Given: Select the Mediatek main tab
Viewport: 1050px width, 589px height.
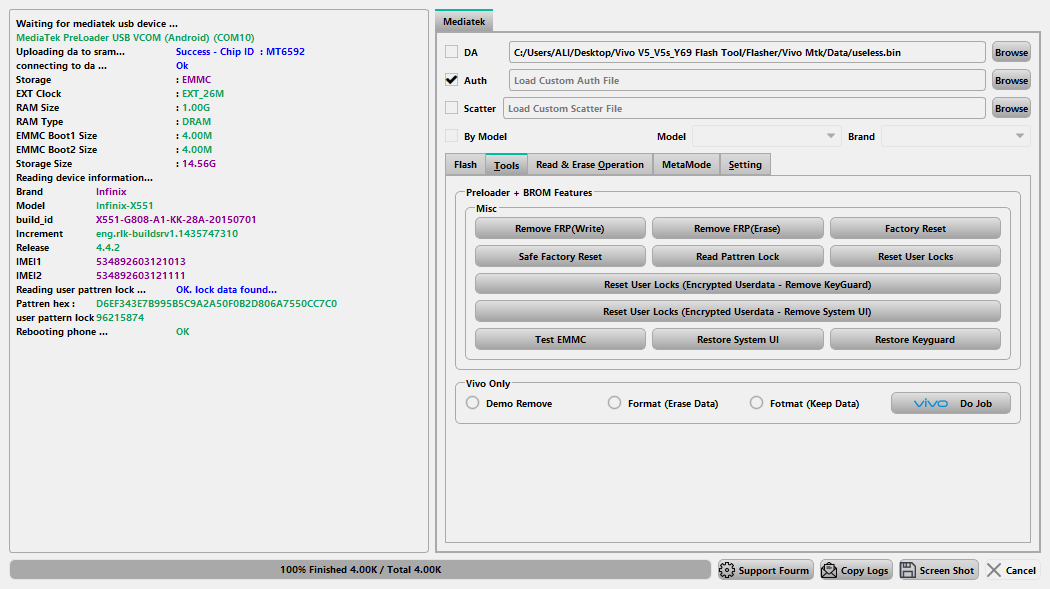Looking at the screenshot, I should [x=464, y=21].
